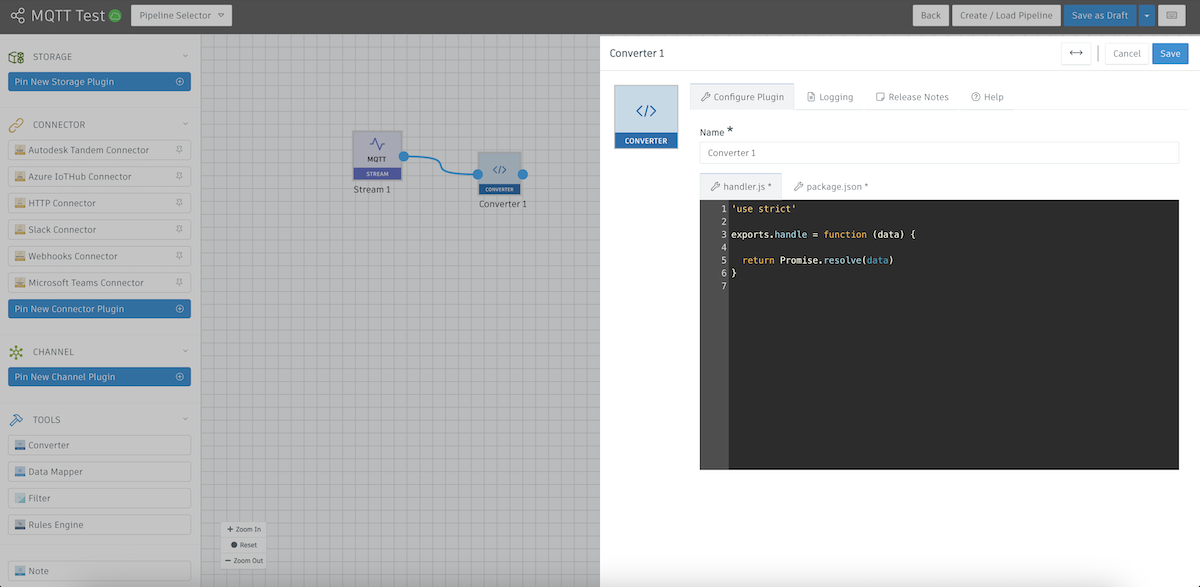Open the Pipeline Selector dropdown
The height and width of the screenshot is (587, 1200).
pyautogui.click(x=181, y=15)
